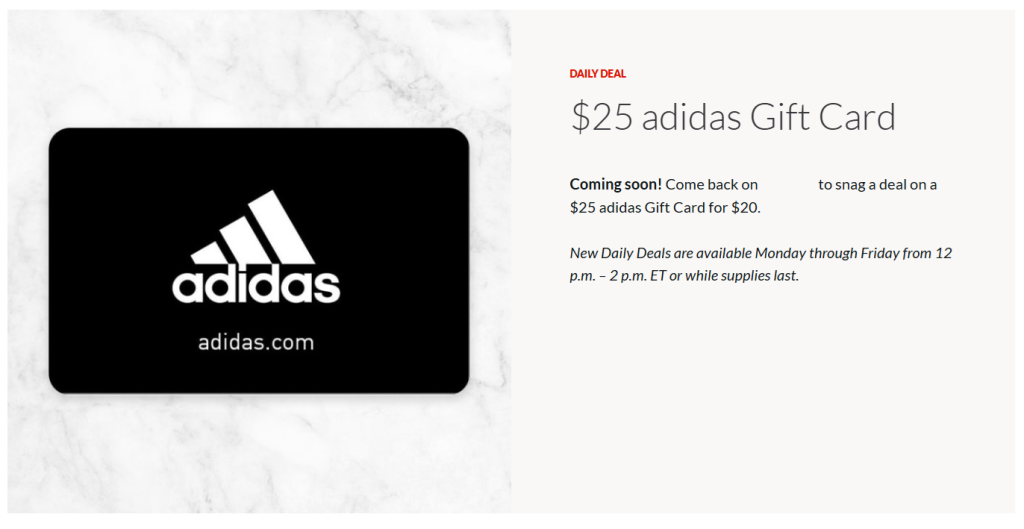Click empty gray panel below the italic note

(x=763, y=398)
